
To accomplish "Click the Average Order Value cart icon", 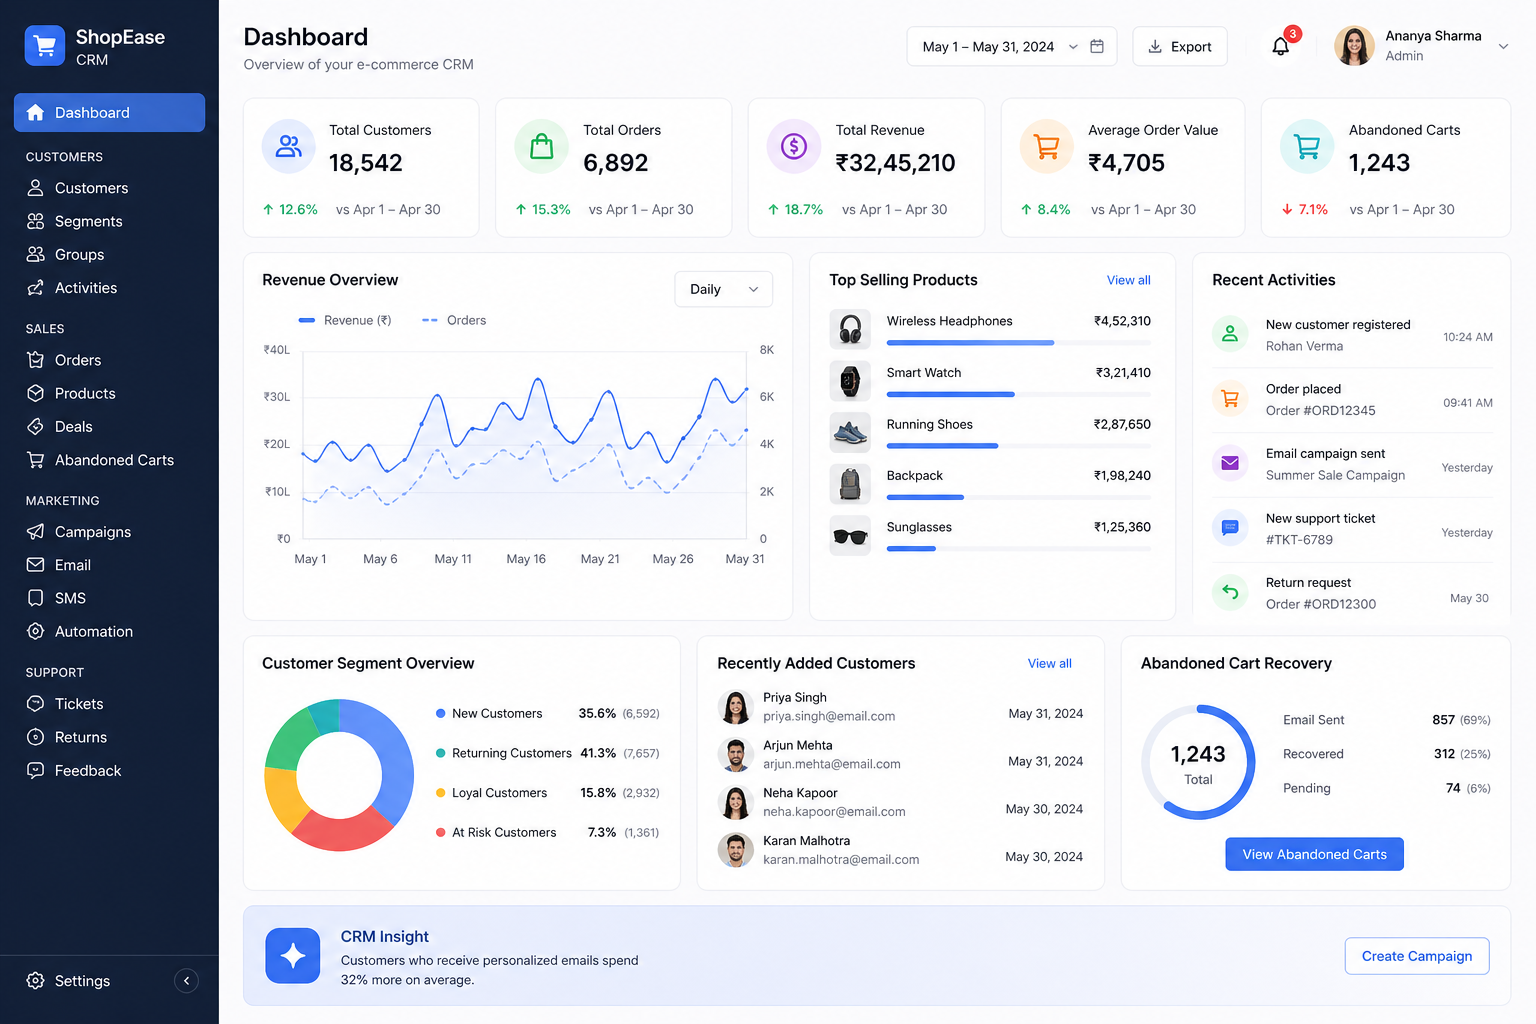I will 1046,146.
